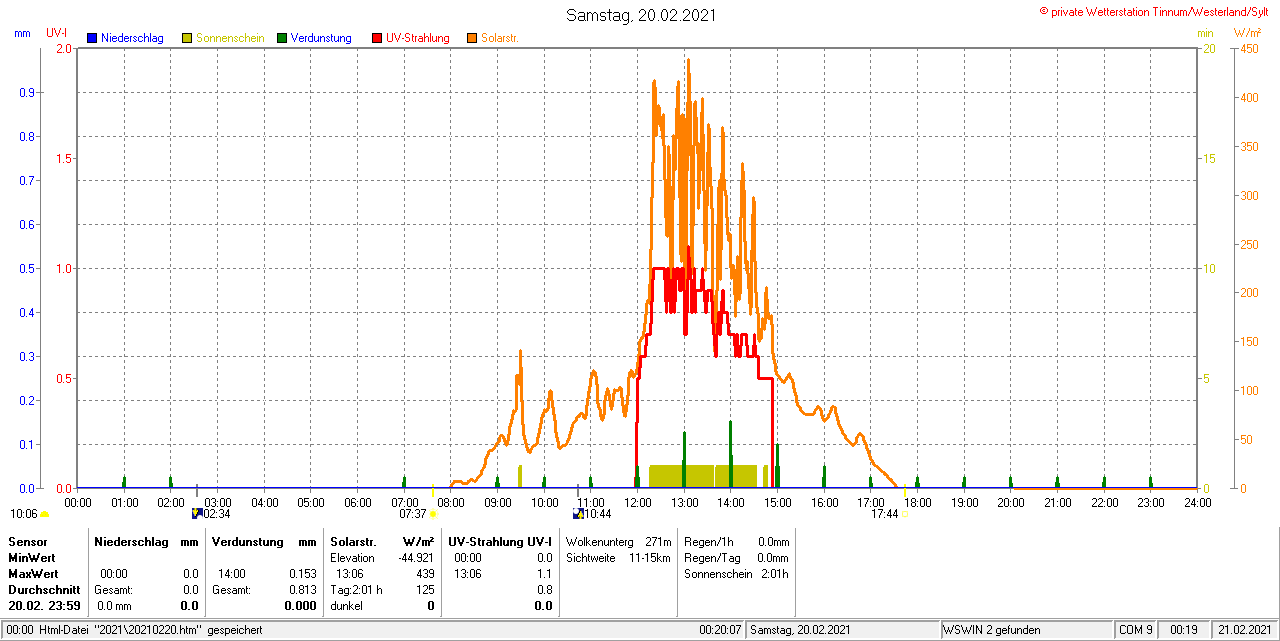Click the 12:00 time axis label
Image resolution: width=1280 pixels, height=641 pixels.
click(637, 502)
